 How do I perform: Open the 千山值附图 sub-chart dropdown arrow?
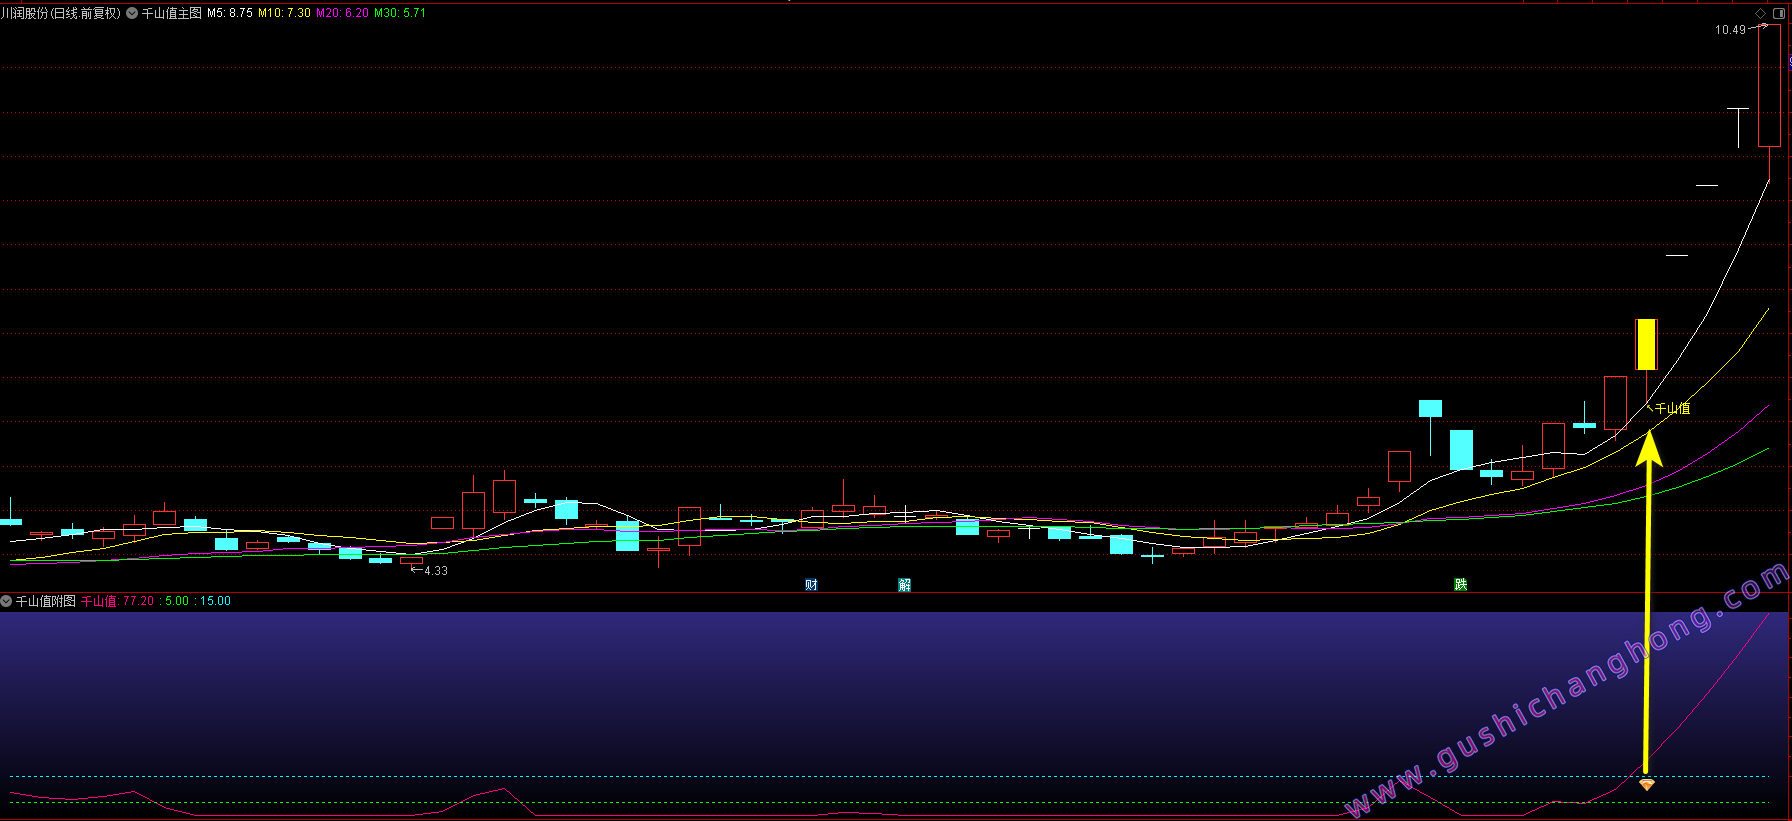(x=6, y=601)
